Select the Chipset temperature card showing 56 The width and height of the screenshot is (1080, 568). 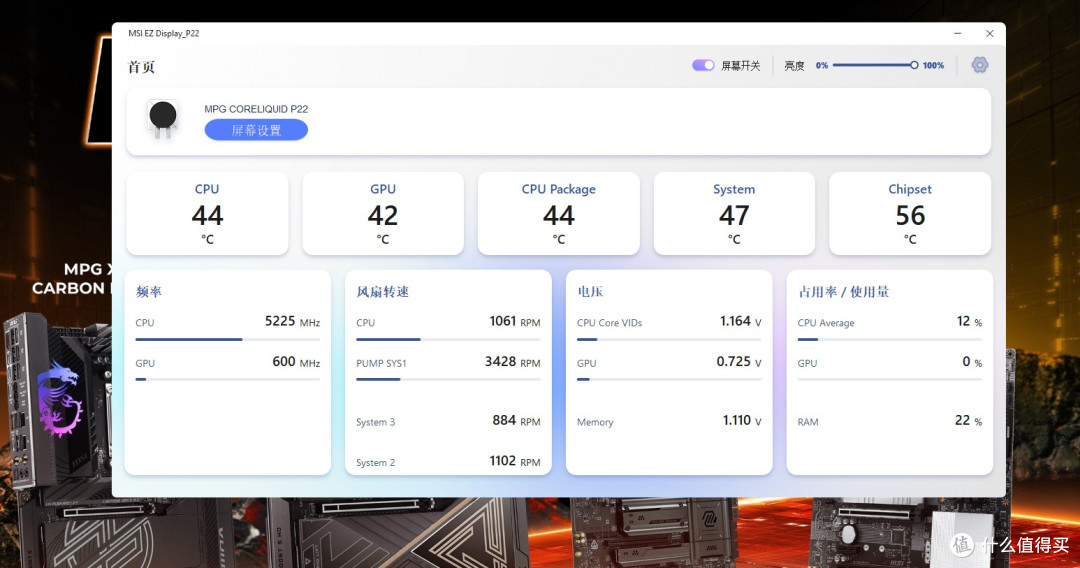(x=910, y=213)
